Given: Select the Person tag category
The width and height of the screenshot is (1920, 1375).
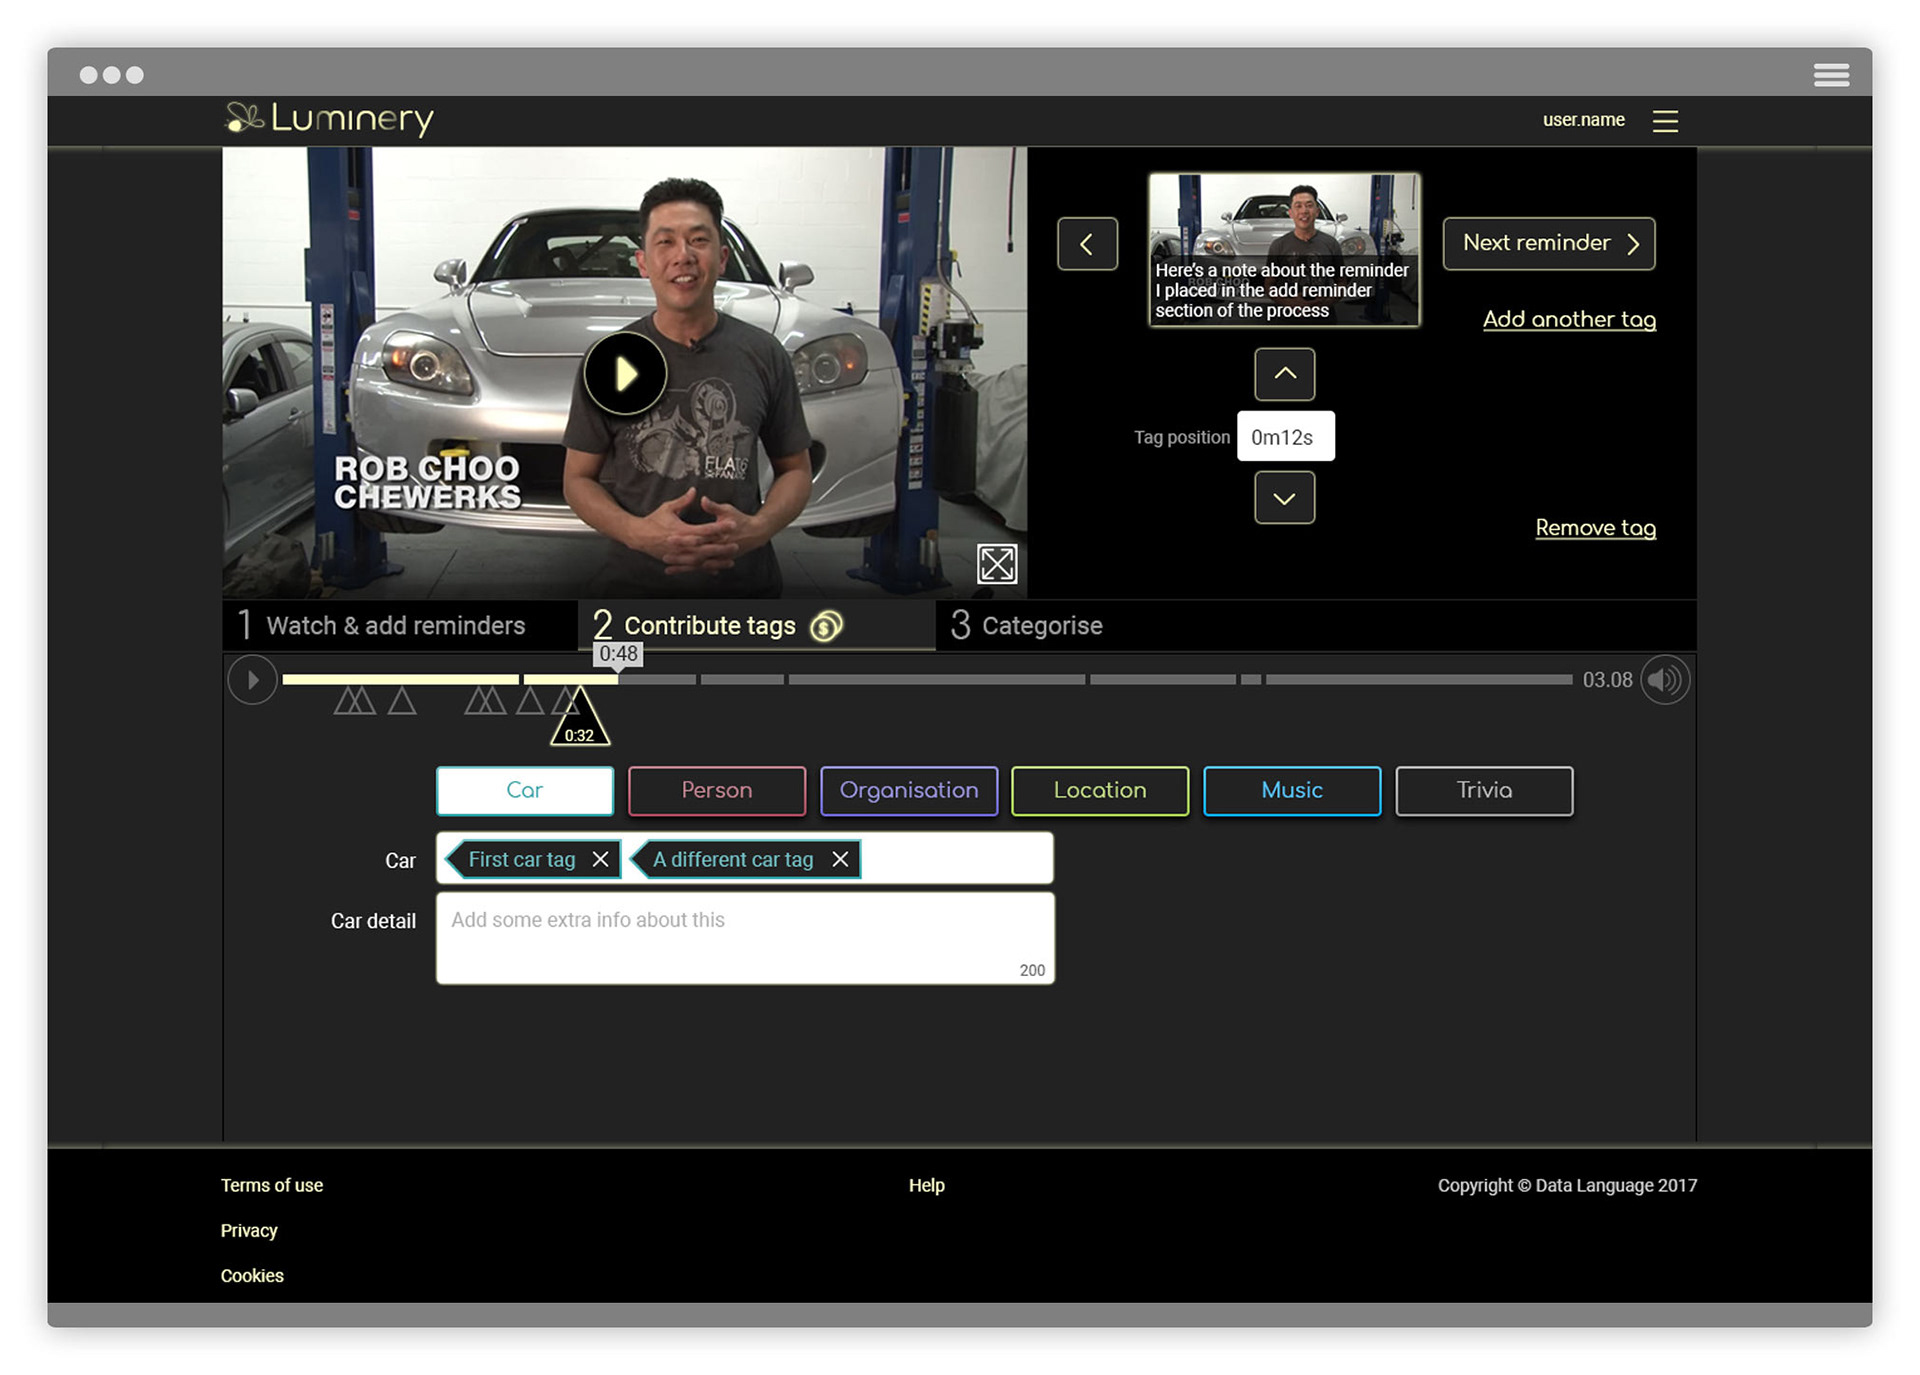Looking at the screenshot, I should [717, 791].
